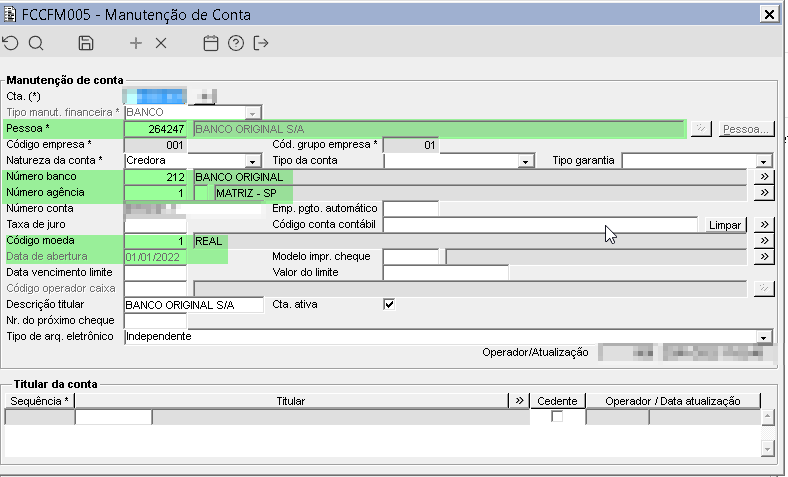Click Cód. grupo empresa field 01
The width and height of the screenshot is (788, 477).
point(411,145)
